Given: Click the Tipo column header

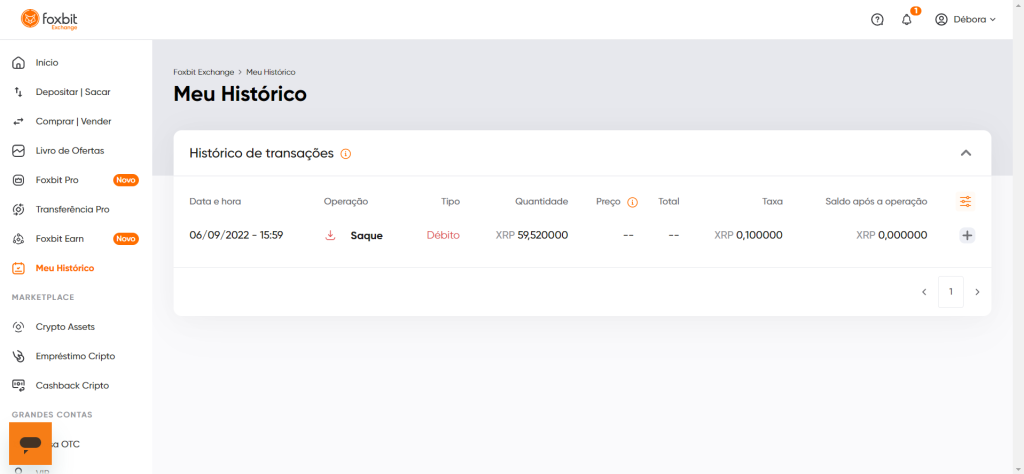Looking at the screenshot, I should coord(449,202).
